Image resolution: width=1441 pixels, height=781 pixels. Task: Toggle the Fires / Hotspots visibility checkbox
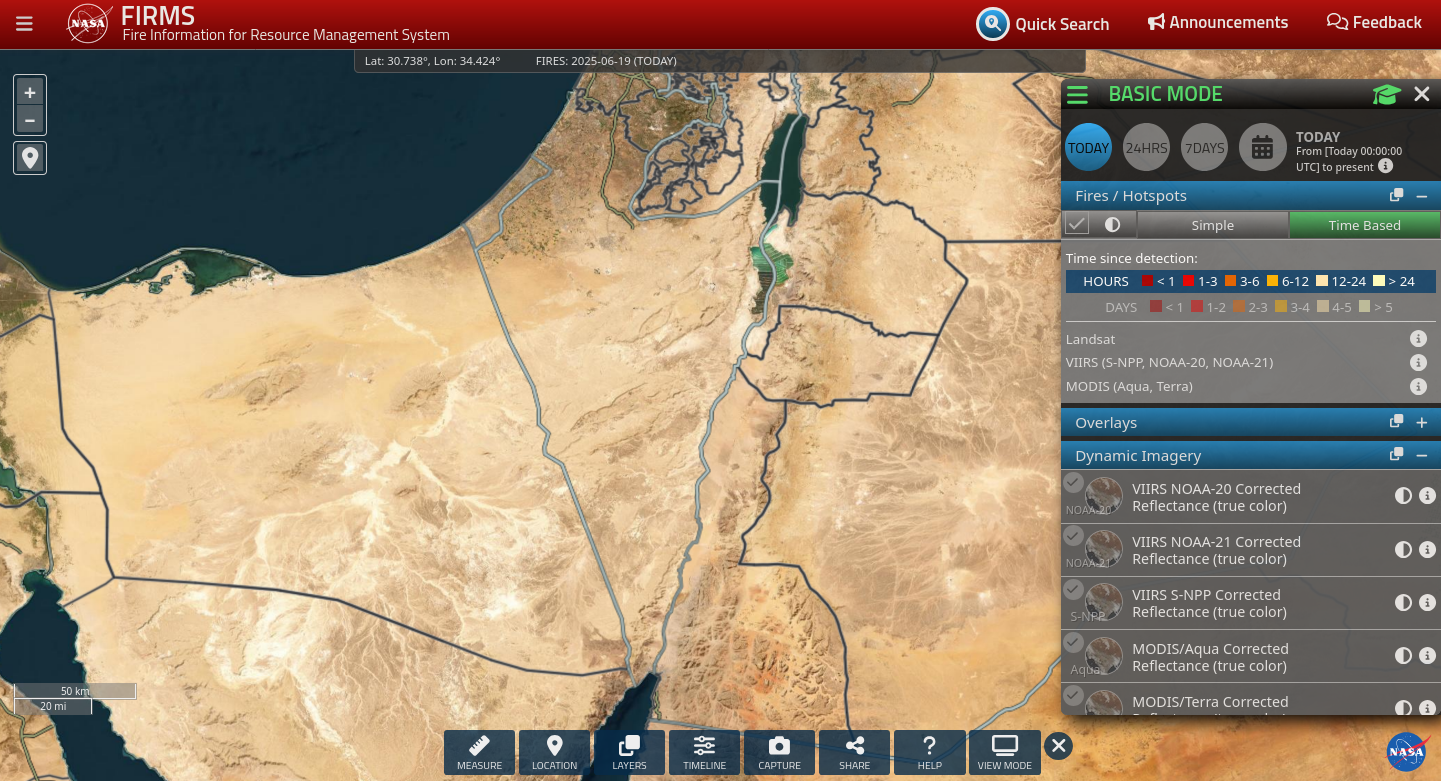1076,224
